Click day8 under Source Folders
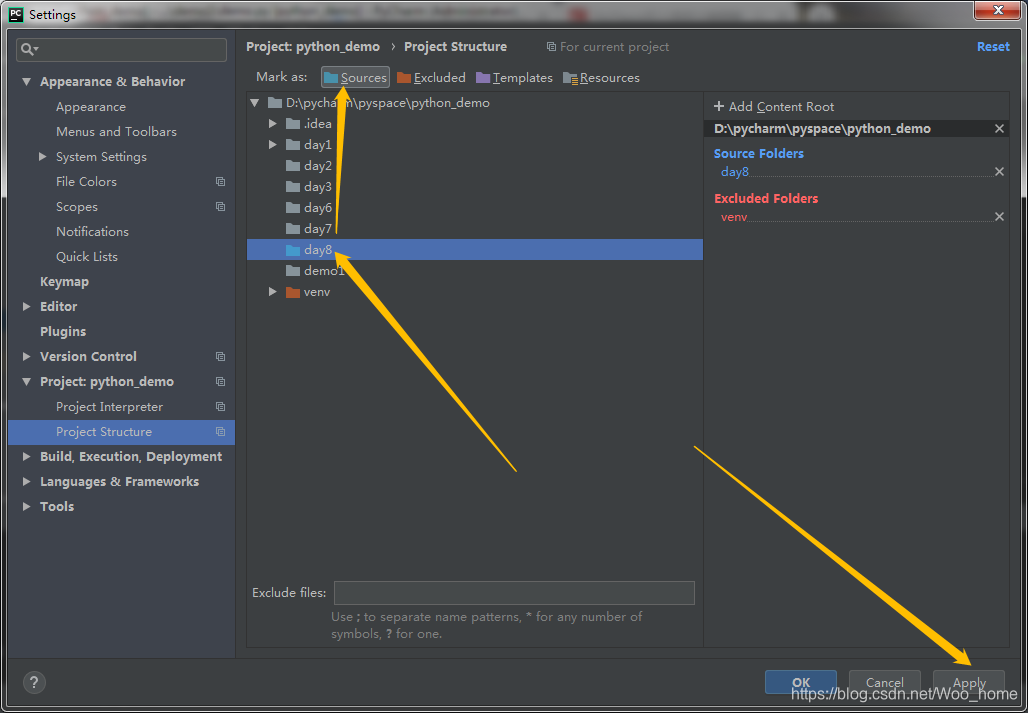Image resolution: width=1028 pixels, height=713 pixels. (x=735, y=172)
